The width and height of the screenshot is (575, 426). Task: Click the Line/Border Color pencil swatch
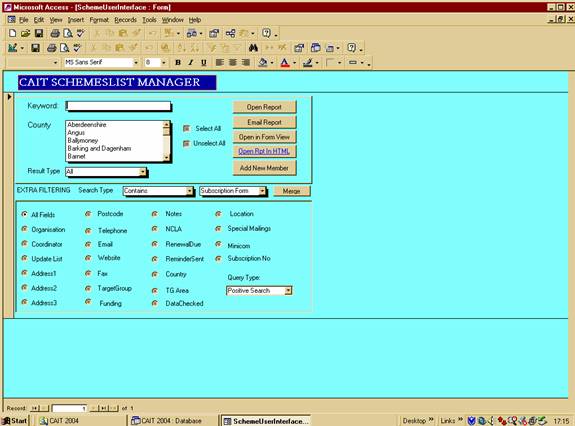pyautogui.click(x=308, y=63)
